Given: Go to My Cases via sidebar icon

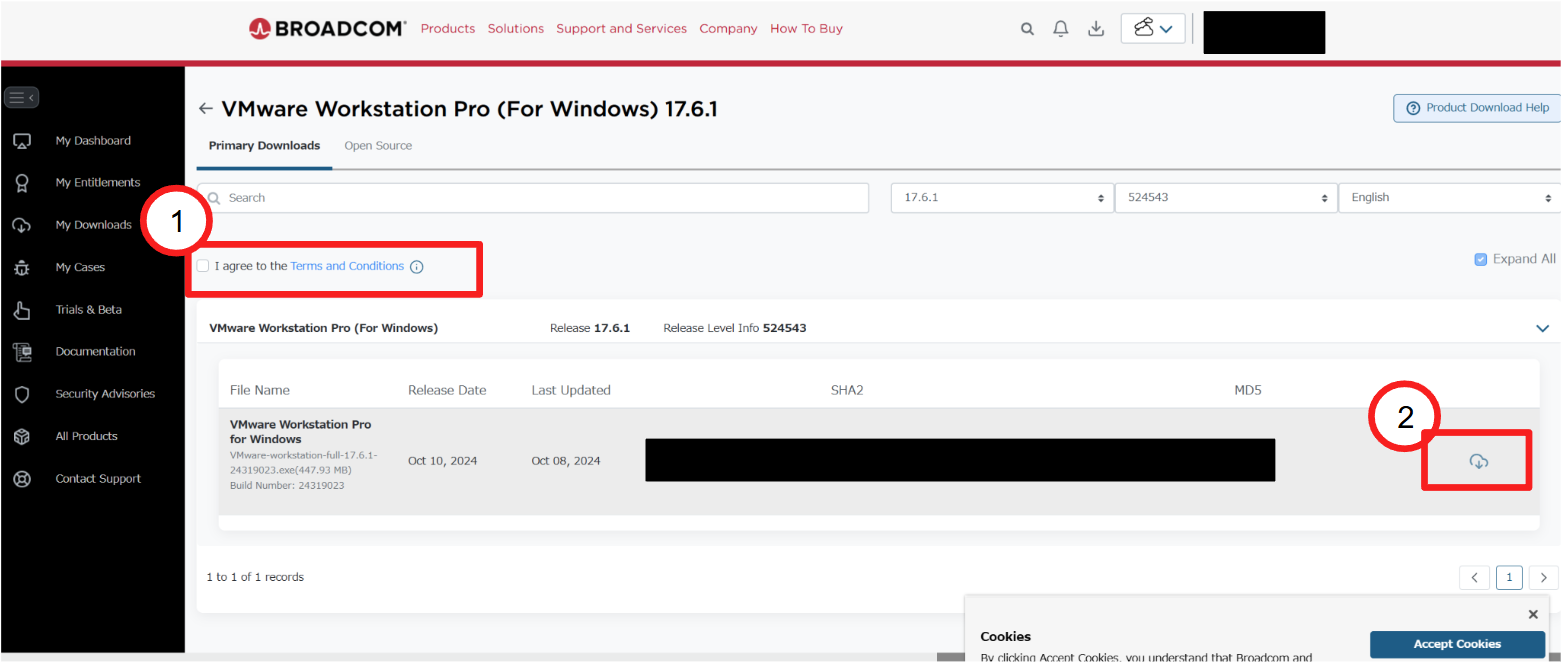Looking at the screenshot, I should pyautogui.click(x=22, y=267).
